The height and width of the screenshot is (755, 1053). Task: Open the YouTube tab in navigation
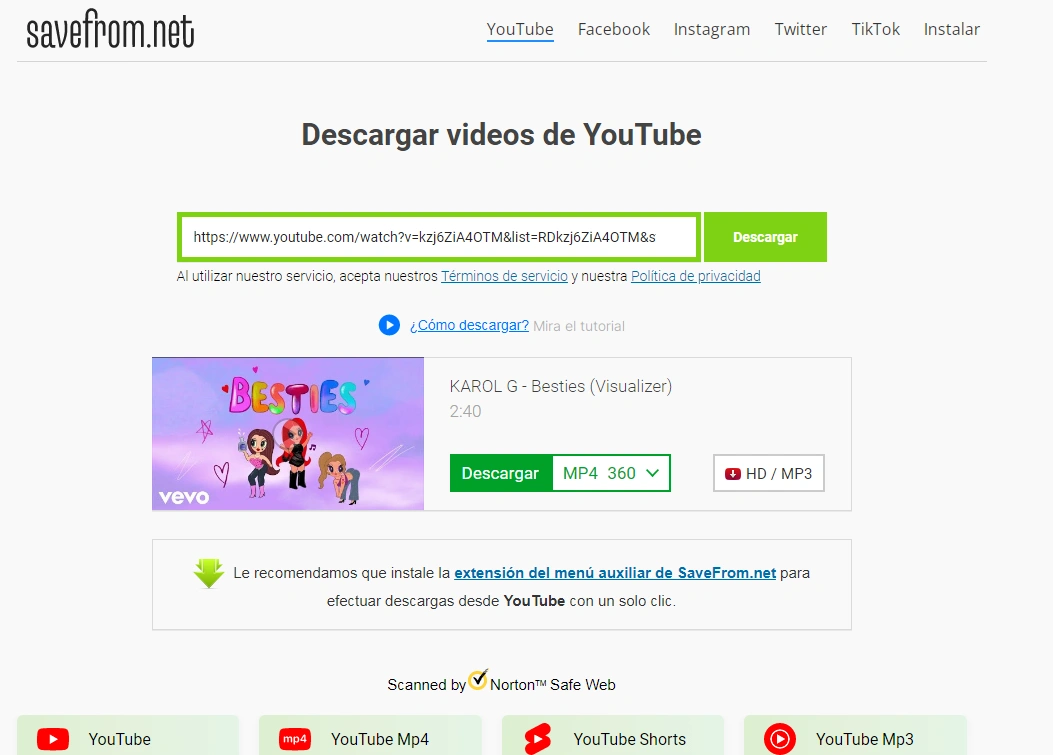pos(520,29)
